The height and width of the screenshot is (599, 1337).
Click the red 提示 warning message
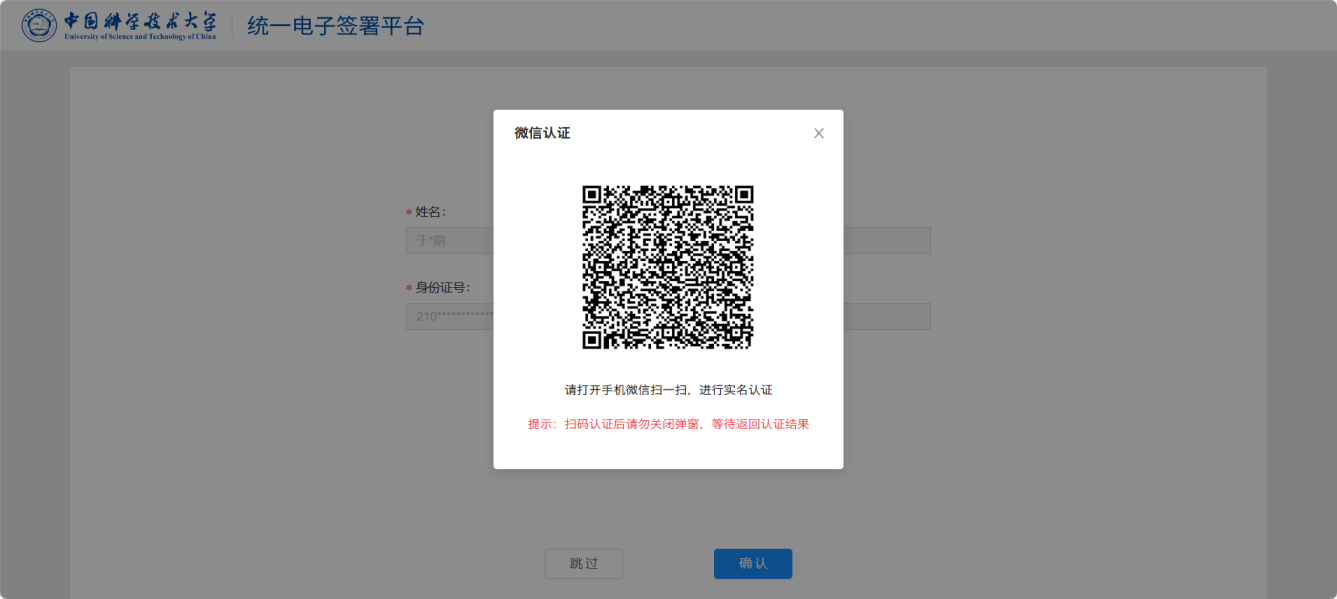668,424
